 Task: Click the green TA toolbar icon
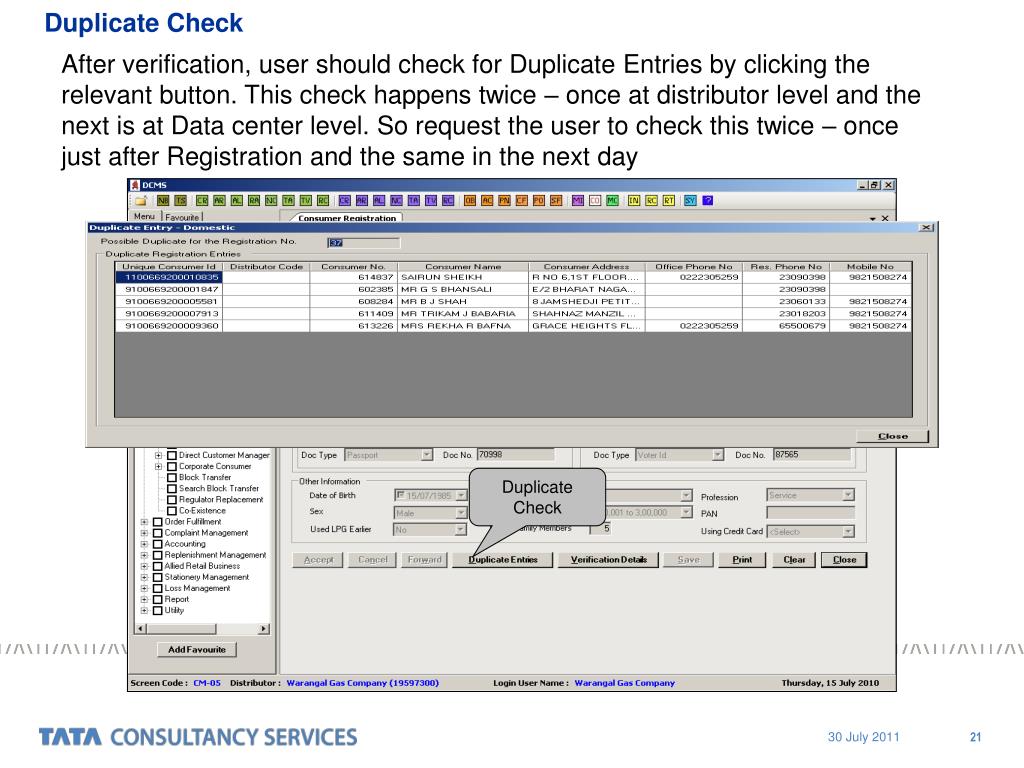pyautogui.click(x=288, y=200)
